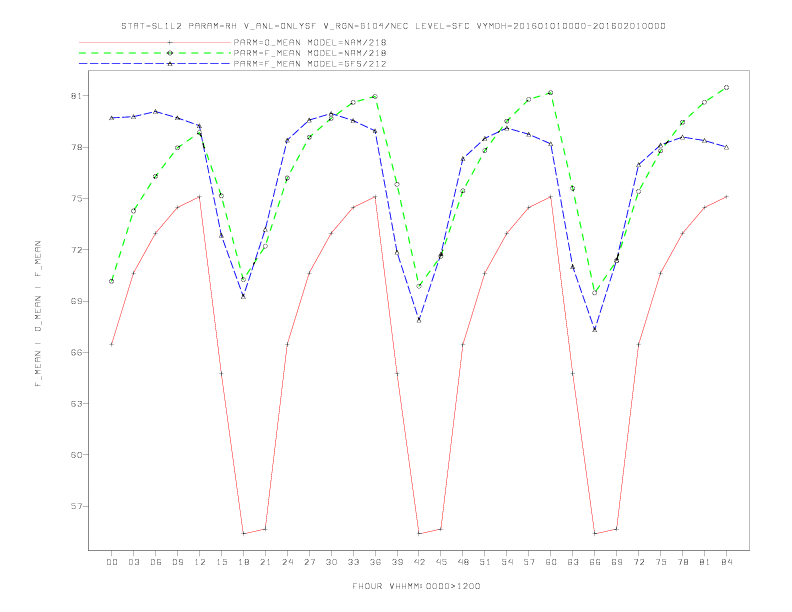
Task: Click x-axis tick label 57
Action: [x=529, y=562]
